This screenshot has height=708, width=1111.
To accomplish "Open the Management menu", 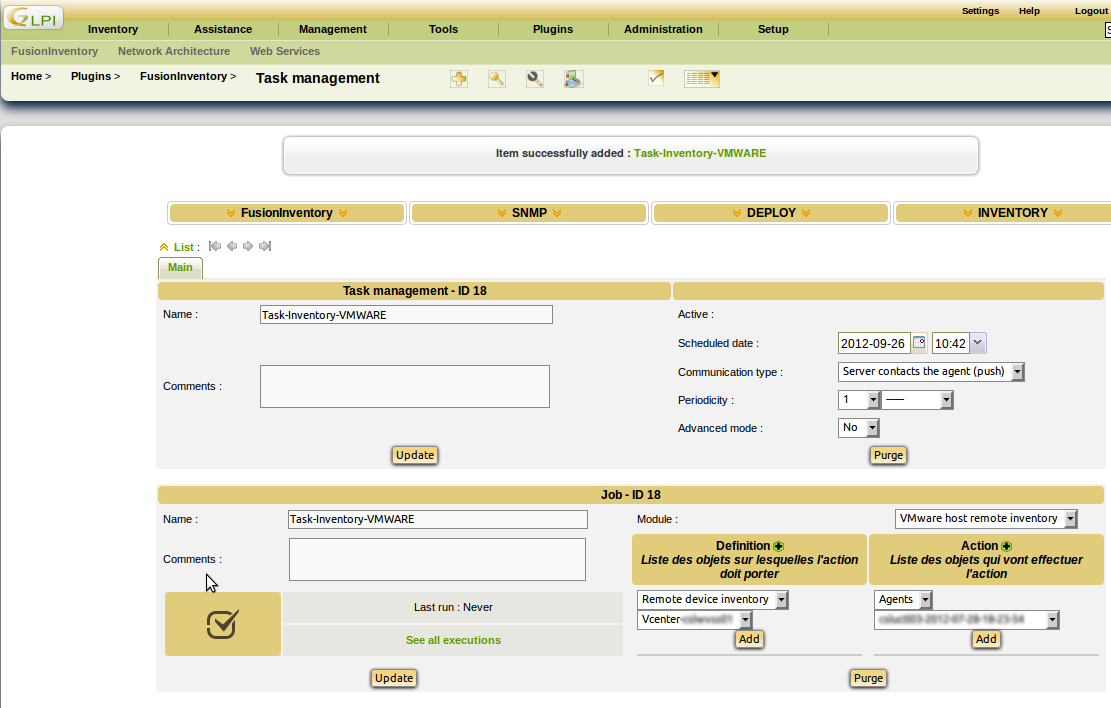I will click(333, 29).
